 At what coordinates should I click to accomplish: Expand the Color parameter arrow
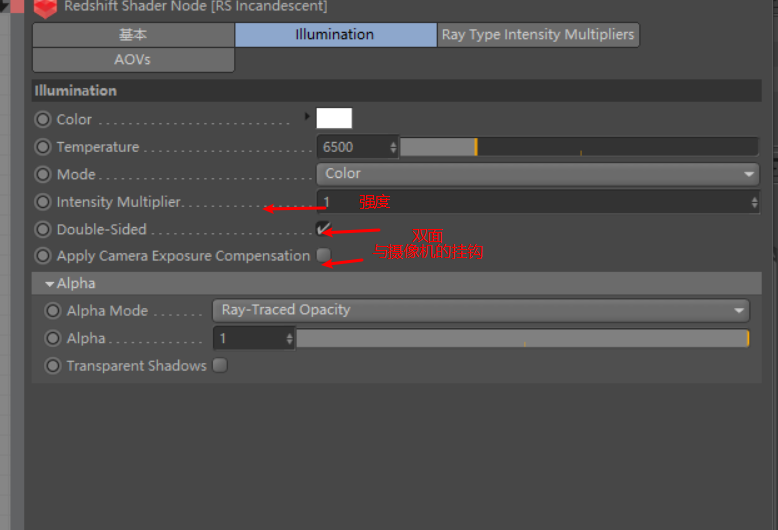pos(307,116)
